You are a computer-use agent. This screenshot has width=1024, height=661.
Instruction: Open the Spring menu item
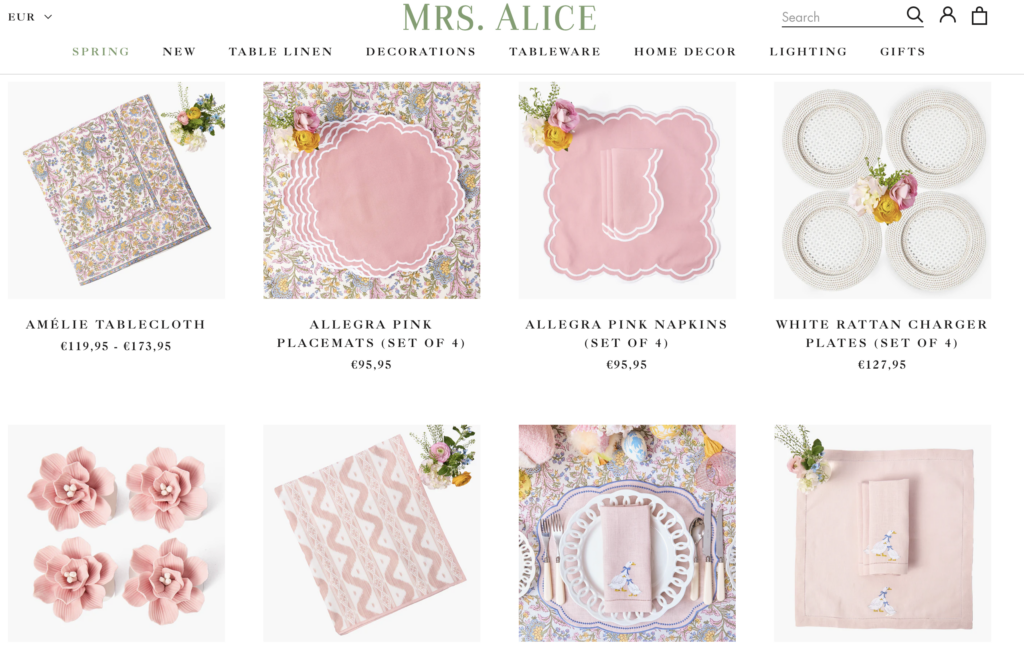101,52
